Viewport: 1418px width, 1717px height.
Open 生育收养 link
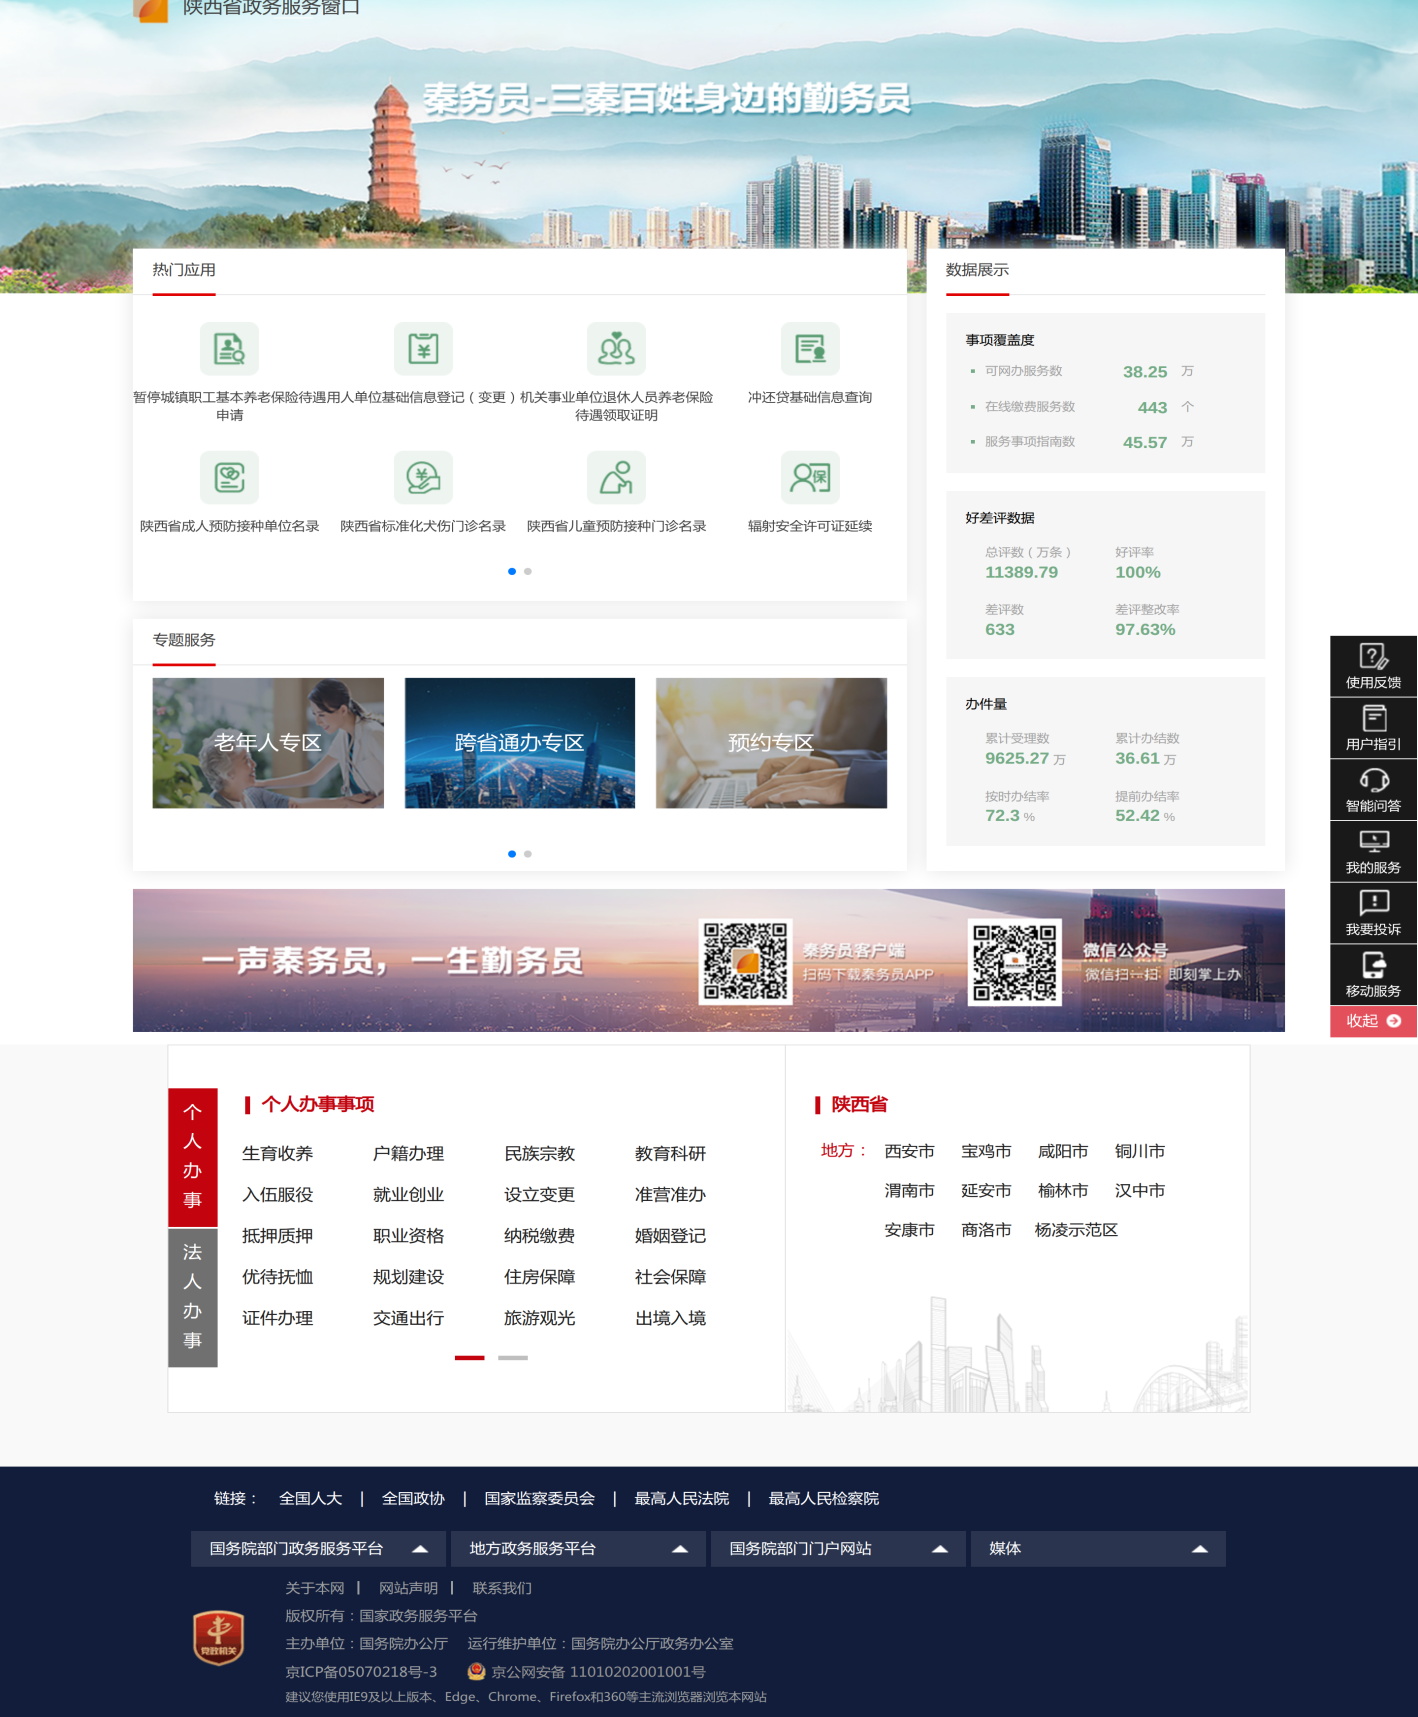point(278,1154)
